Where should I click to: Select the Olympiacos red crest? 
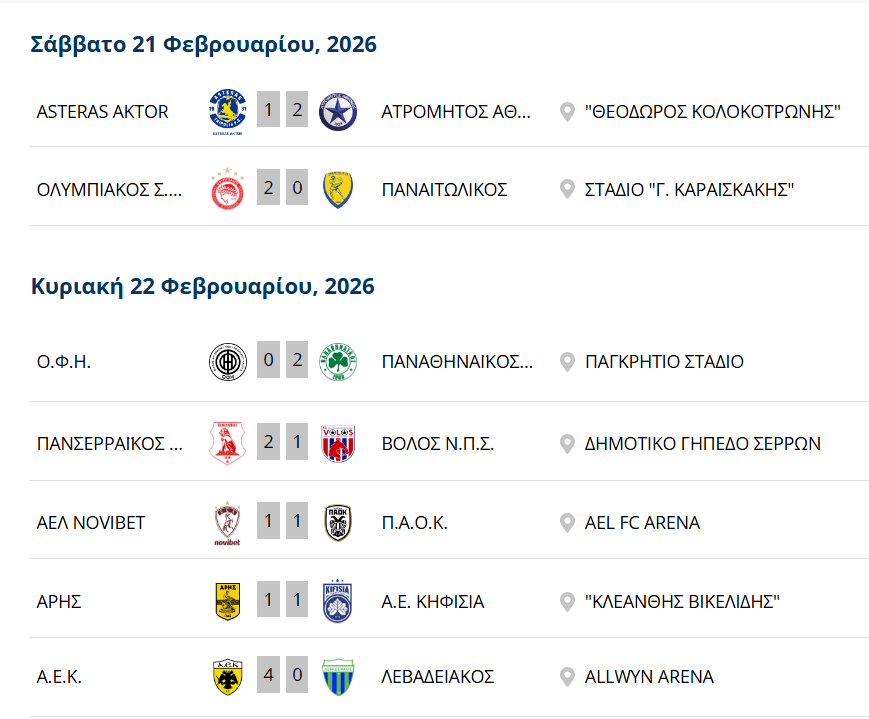227,189
